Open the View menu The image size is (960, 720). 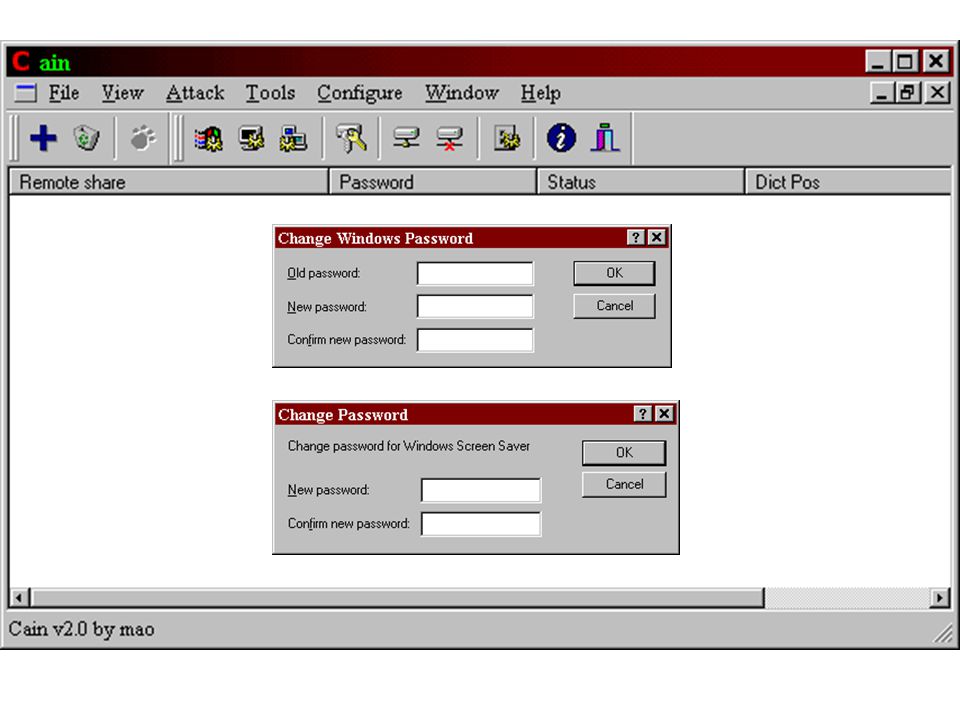[x=122, y=93]
